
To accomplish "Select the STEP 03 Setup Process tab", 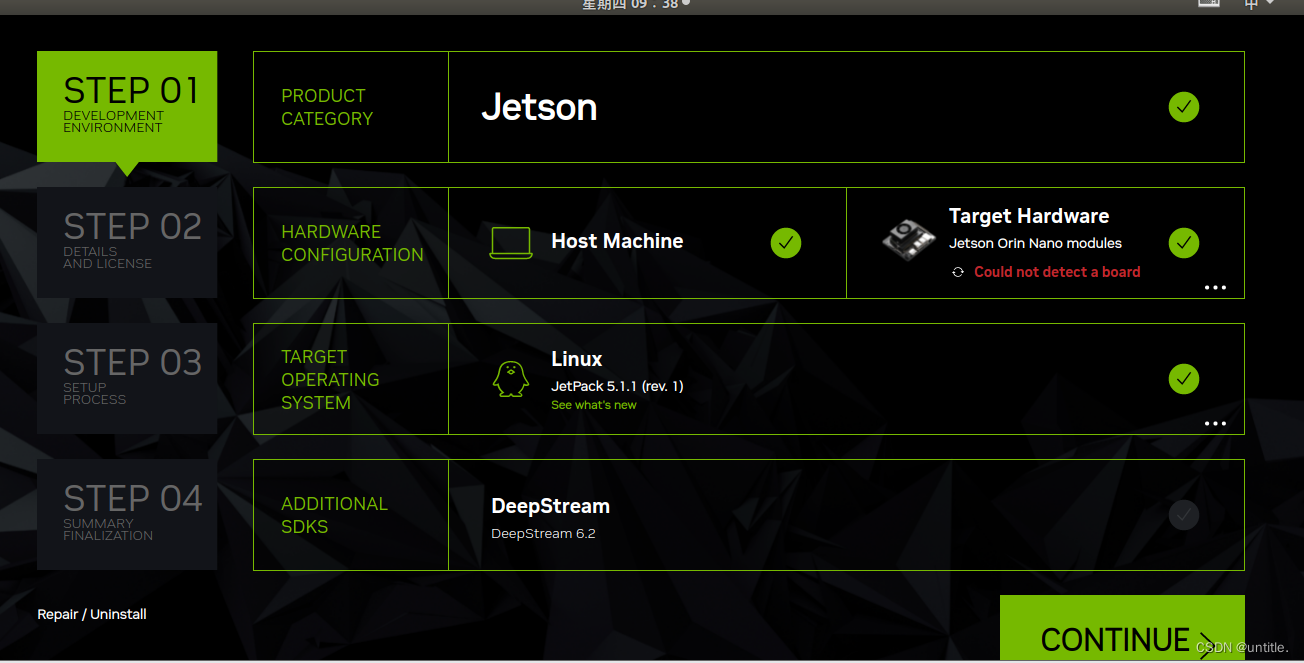I will [127, 378].
